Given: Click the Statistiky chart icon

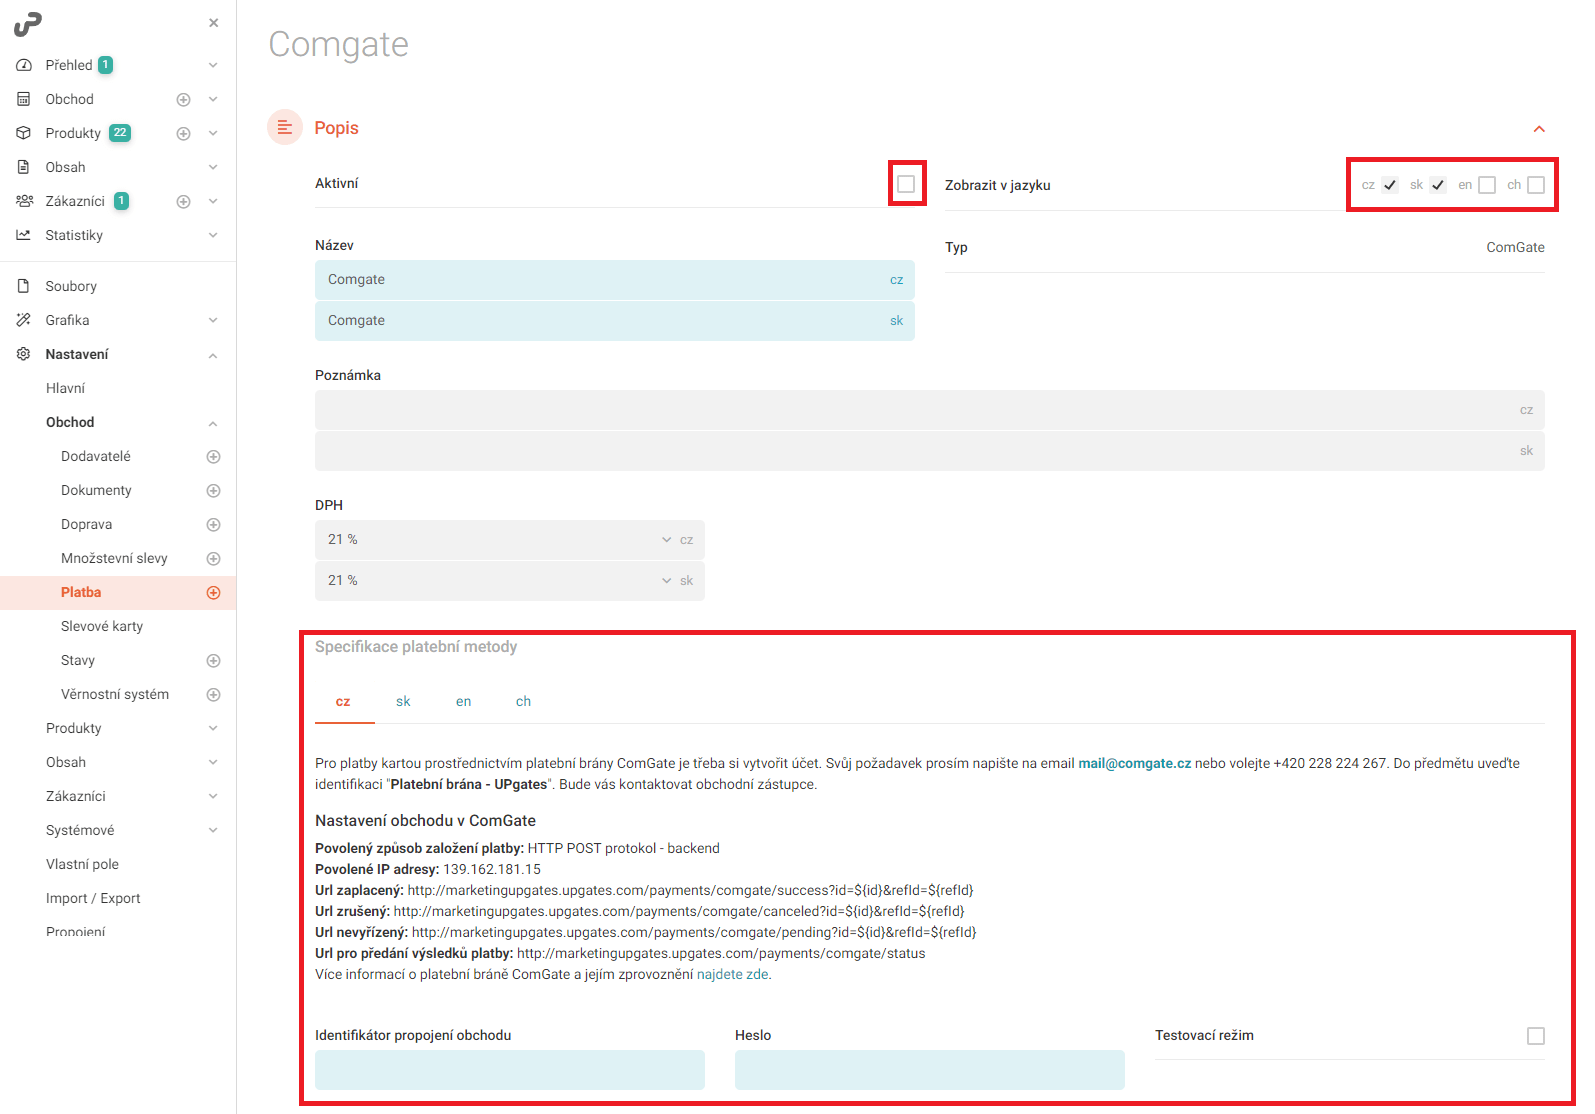Looking at the screenshot, I should pyautogui.click(x=24, y=235).
